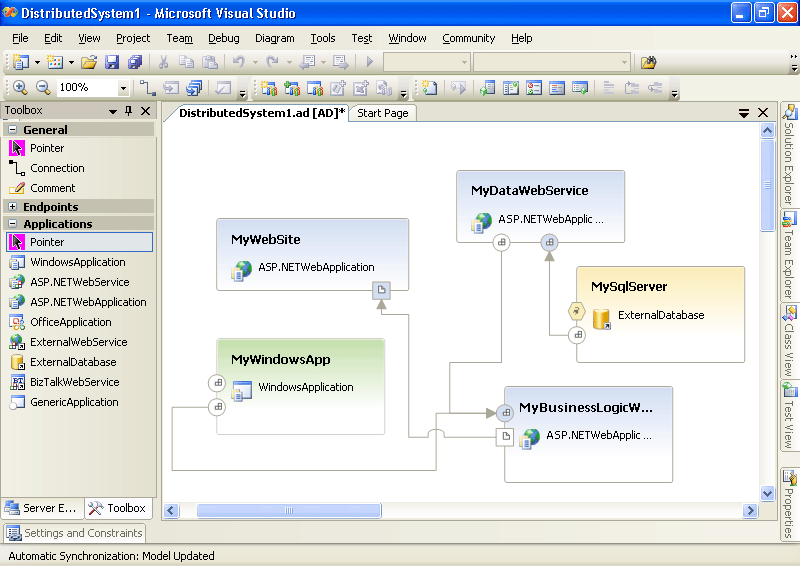Click the Open File folder icon

tap(90, 62)
